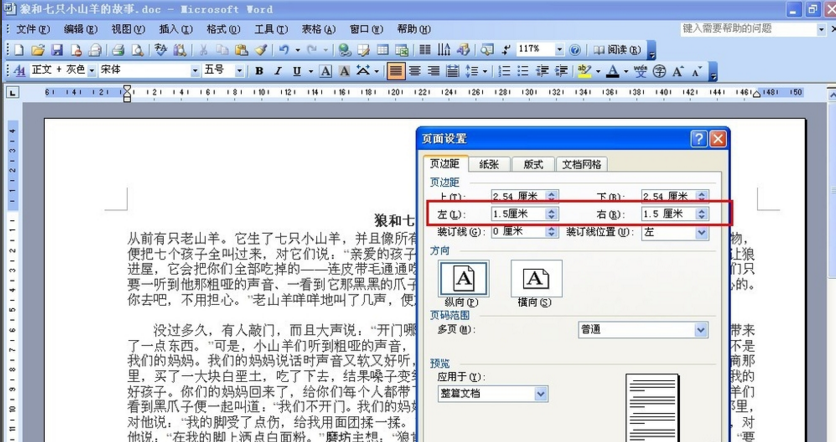Run the spelling and grammar check
Viewport: 836px width, 442px height.
tap(160, 50)
